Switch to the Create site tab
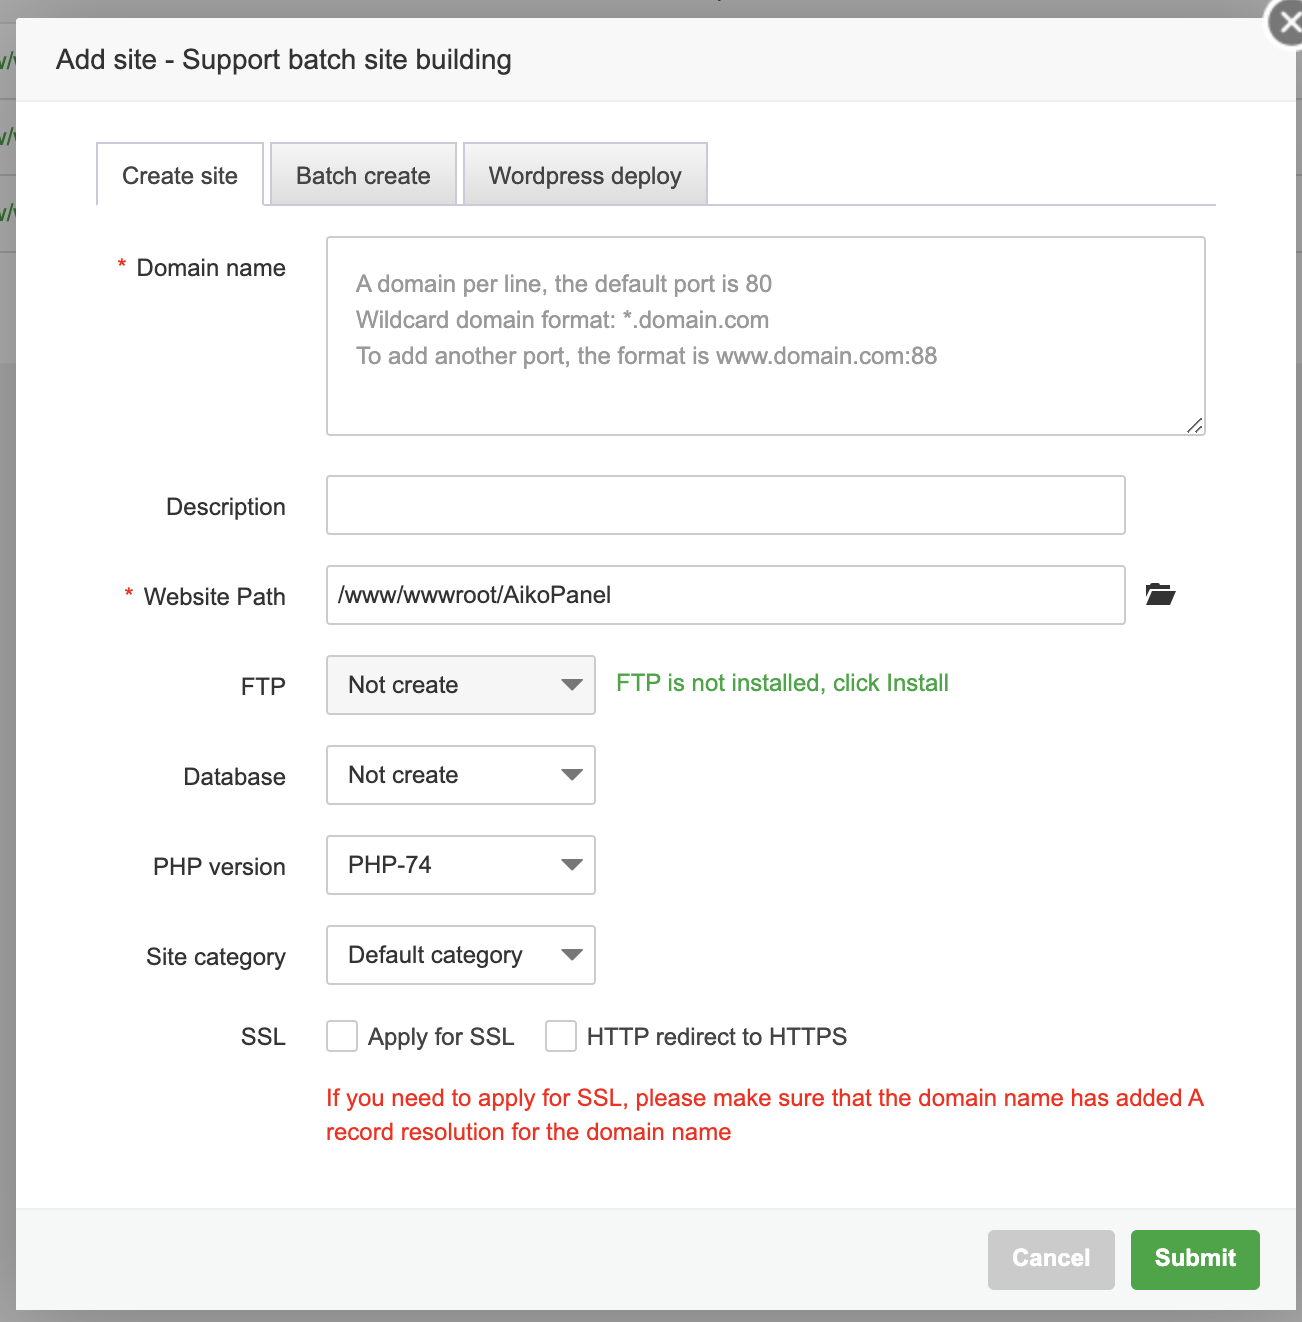 pyautogui.click(x=180, y=175)
